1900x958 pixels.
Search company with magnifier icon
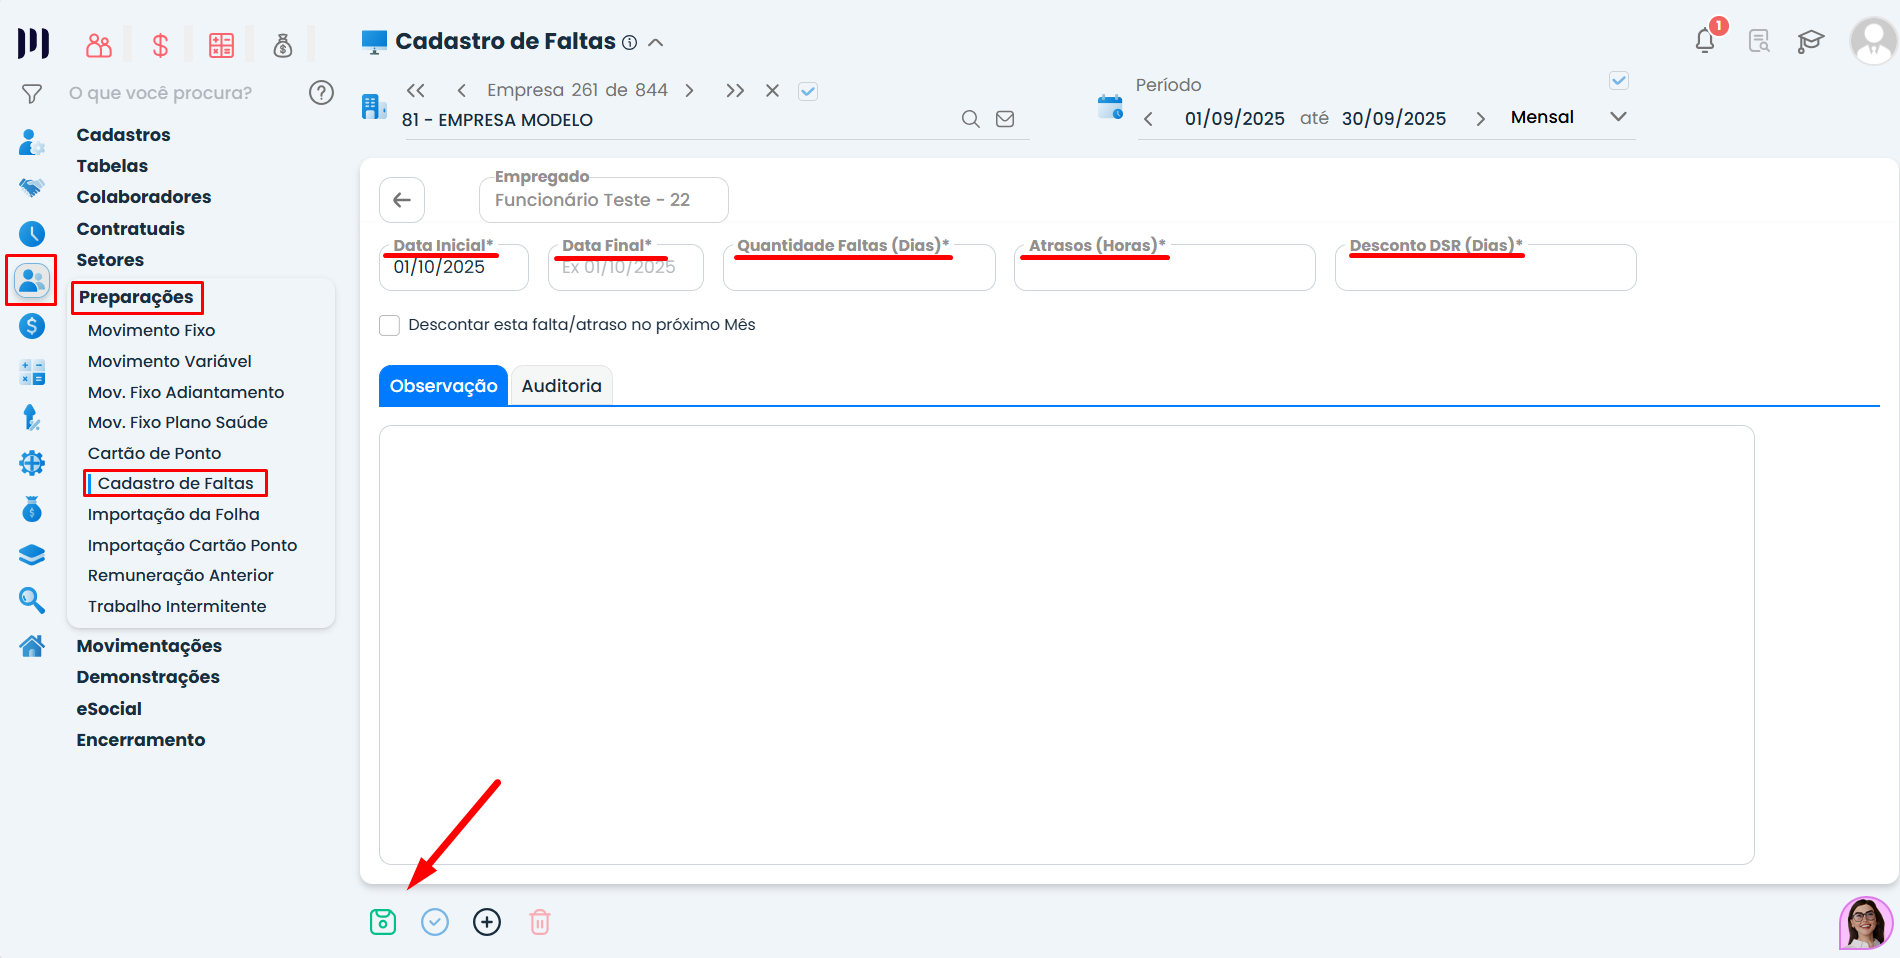tap(971, 119)
